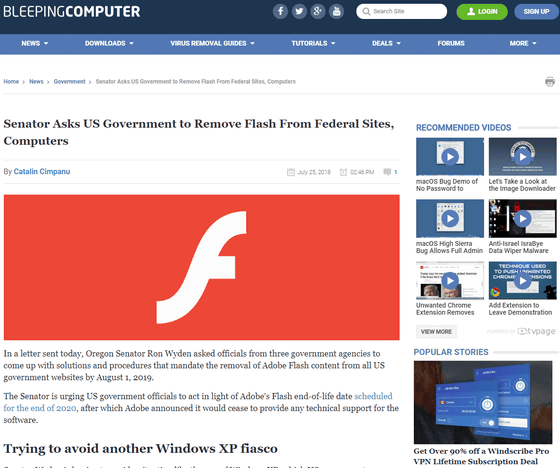The image size is (560, 468).
Task: Expand the Downloads dropdown menu
Action: click(x=109, y=44)
